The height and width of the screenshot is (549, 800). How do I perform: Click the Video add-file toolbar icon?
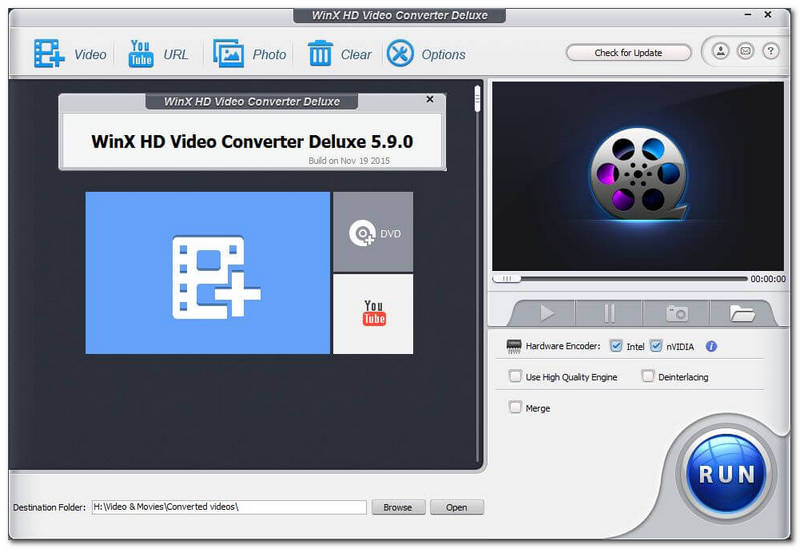(x=49, y=54)
